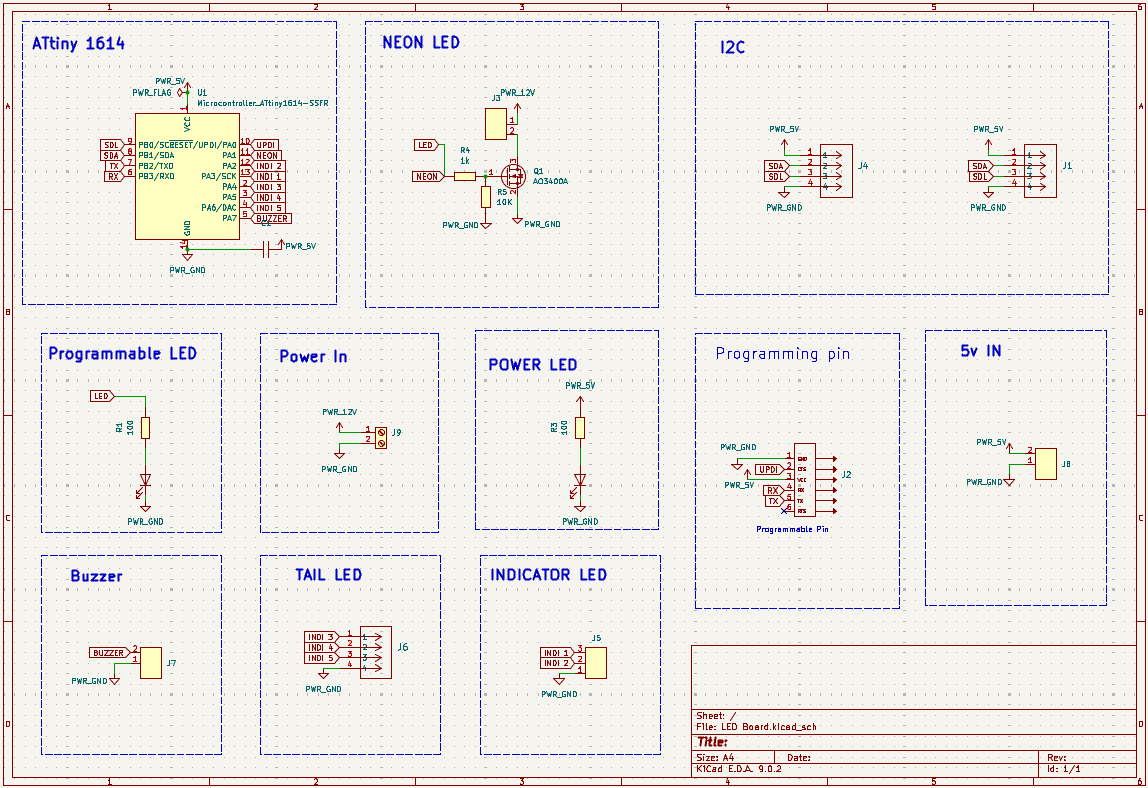Select the SDL label beside J1
Viewport: 1148px width, 788px height.
pos(981,176)
